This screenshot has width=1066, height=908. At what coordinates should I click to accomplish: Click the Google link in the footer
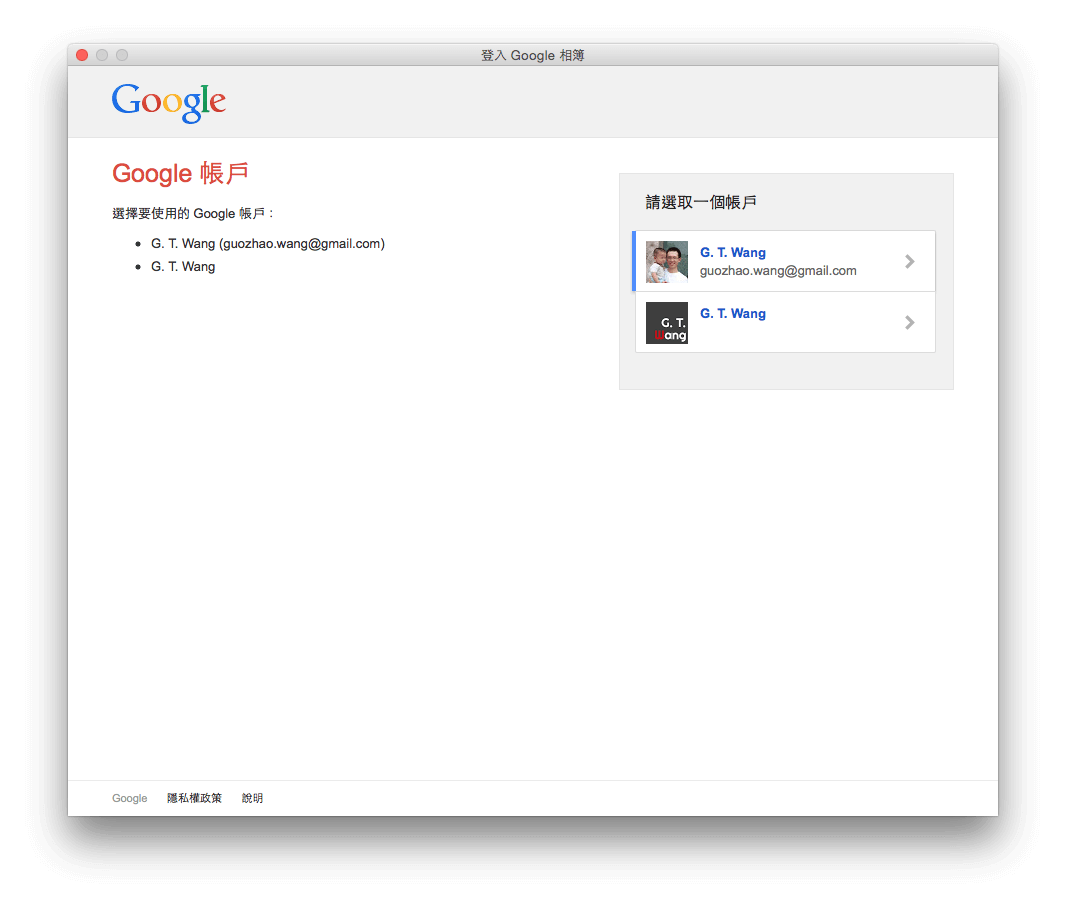tap(129, 798)
